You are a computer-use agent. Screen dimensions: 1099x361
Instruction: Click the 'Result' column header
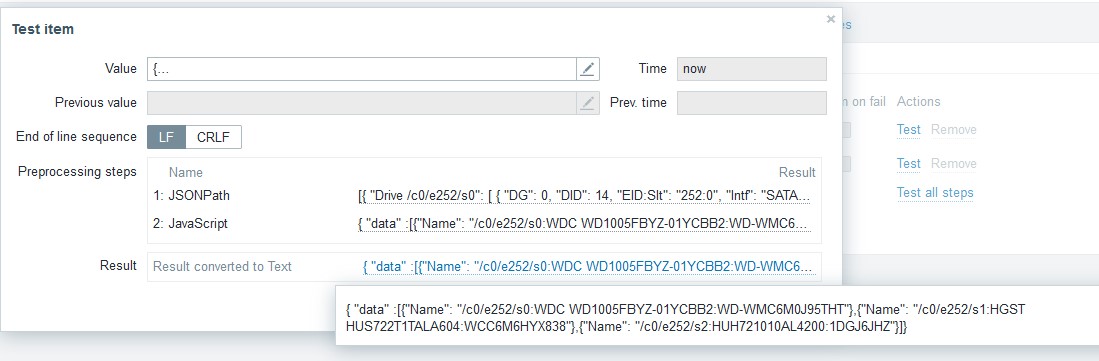click(x=797, y=172)
